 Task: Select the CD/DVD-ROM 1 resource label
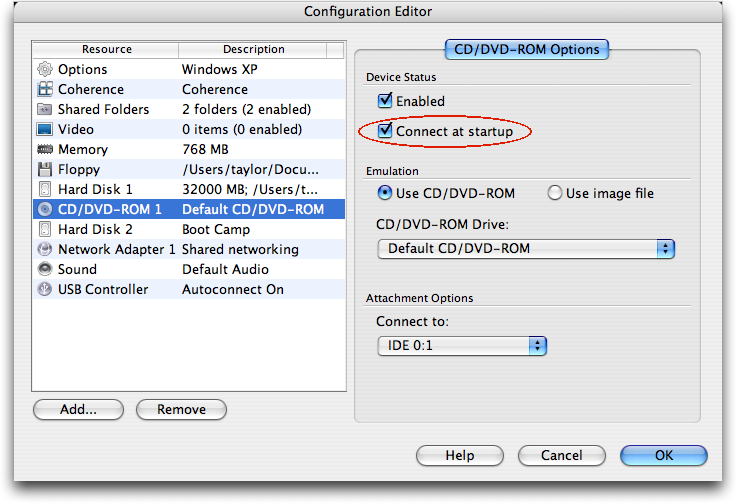110,209
